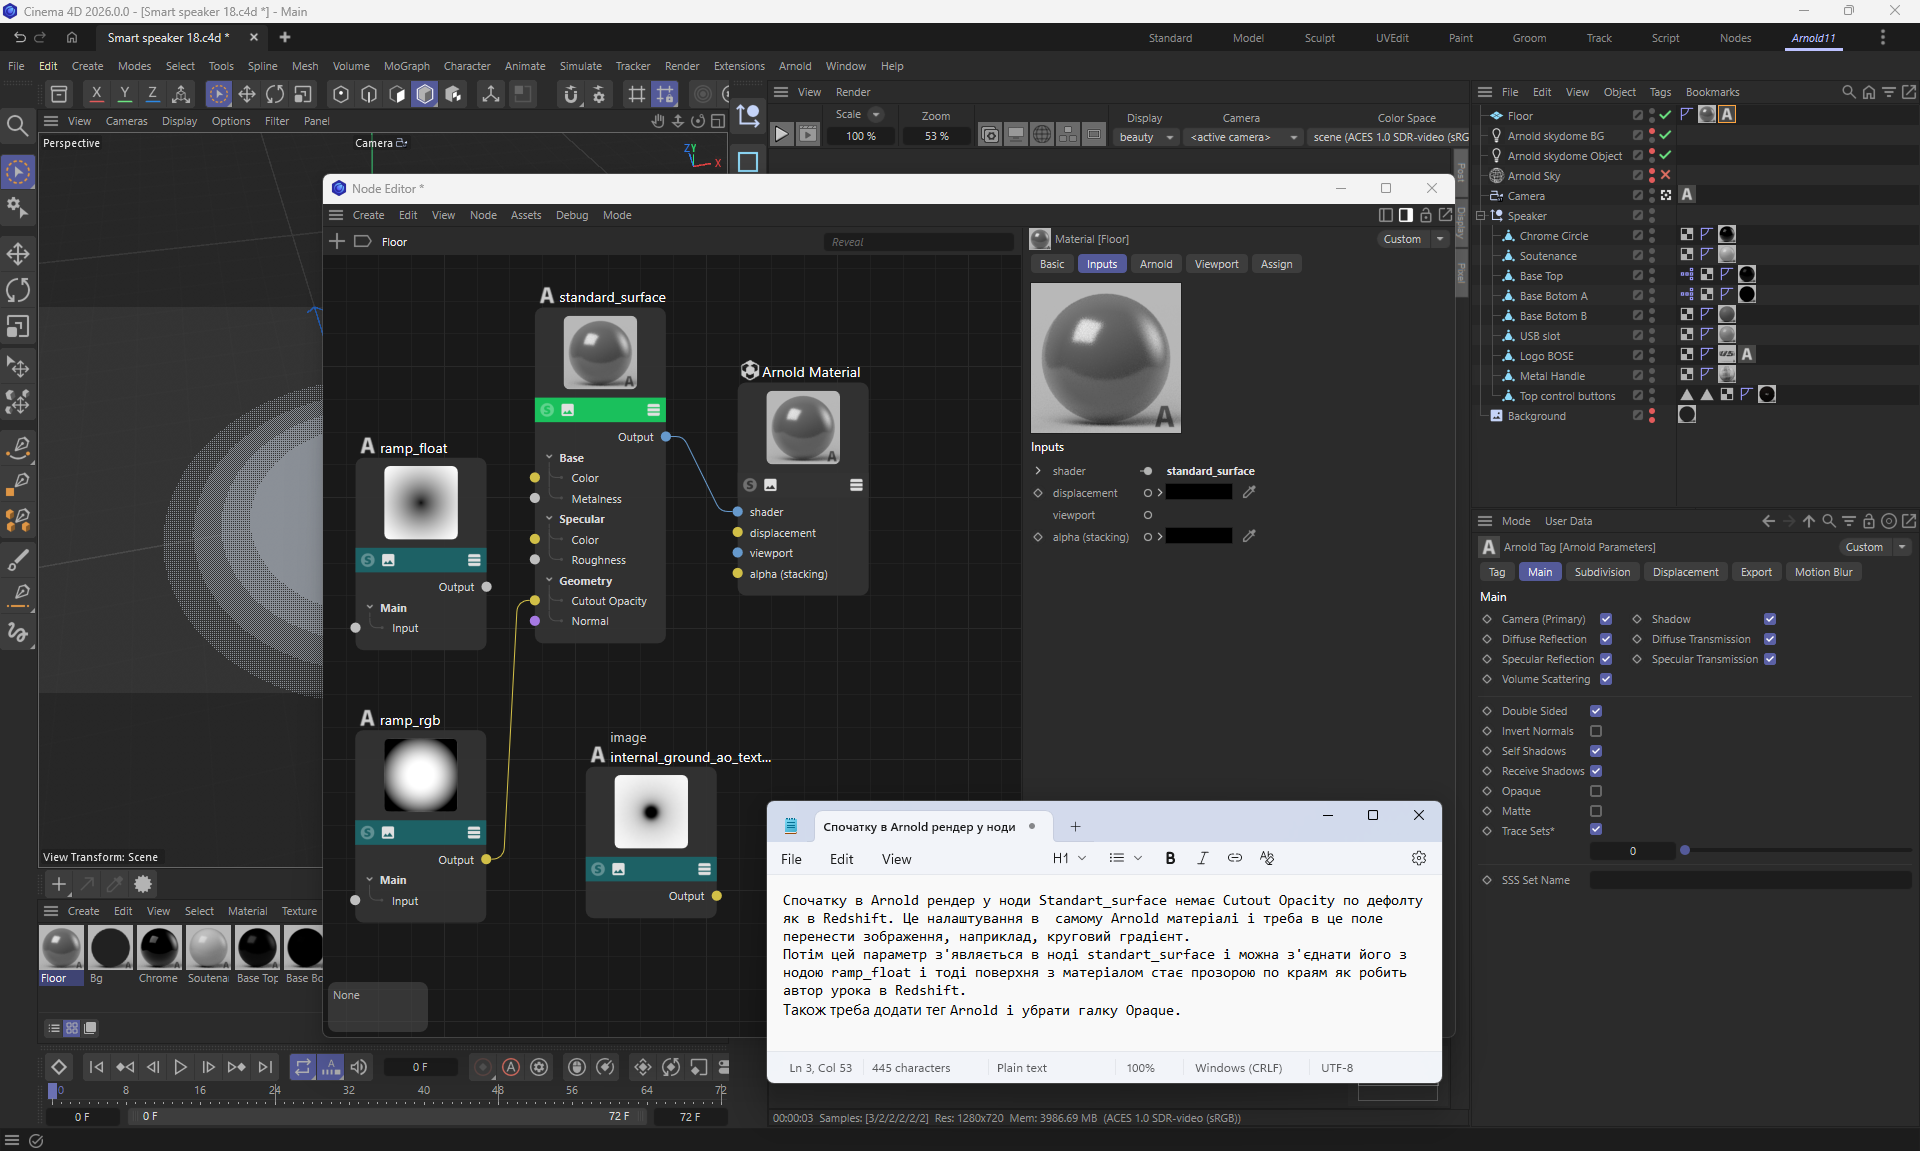Viewport: 1920px width, 1151px height.
Task: Click the Trace Sets slider handle
Action: (x=1685, y=850)
